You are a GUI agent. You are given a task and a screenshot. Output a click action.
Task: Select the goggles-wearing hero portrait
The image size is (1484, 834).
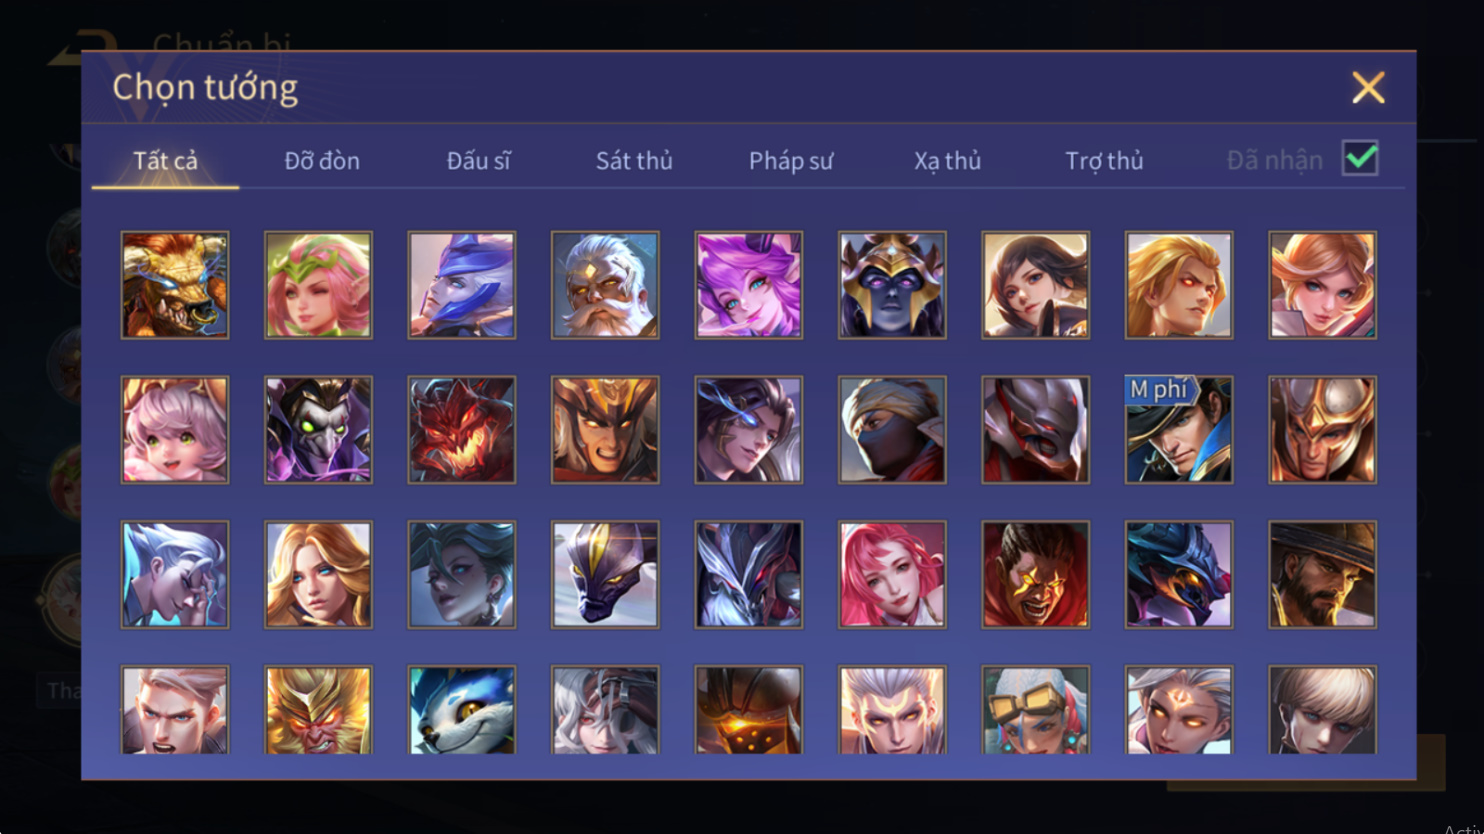pyautogui.click(x=1036, y=710)
